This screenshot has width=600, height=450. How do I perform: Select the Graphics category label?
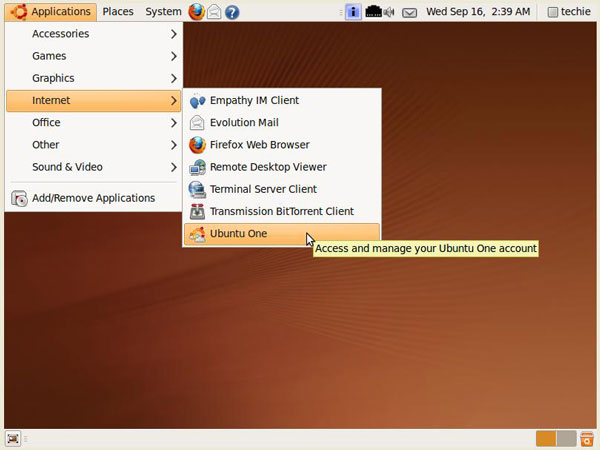click(x=53, y=78)
